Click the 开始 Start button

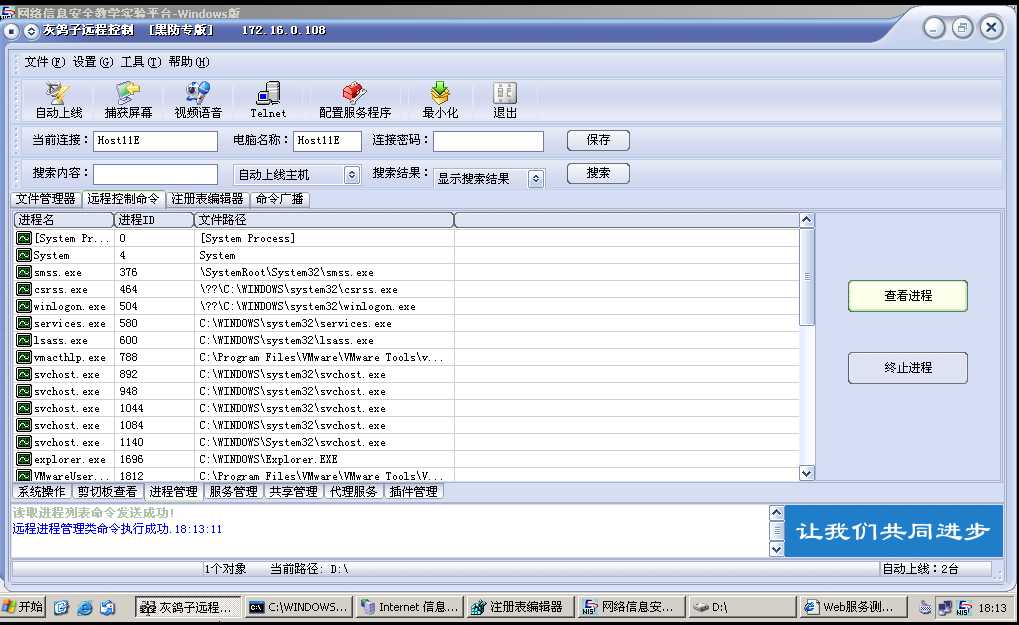23,607
